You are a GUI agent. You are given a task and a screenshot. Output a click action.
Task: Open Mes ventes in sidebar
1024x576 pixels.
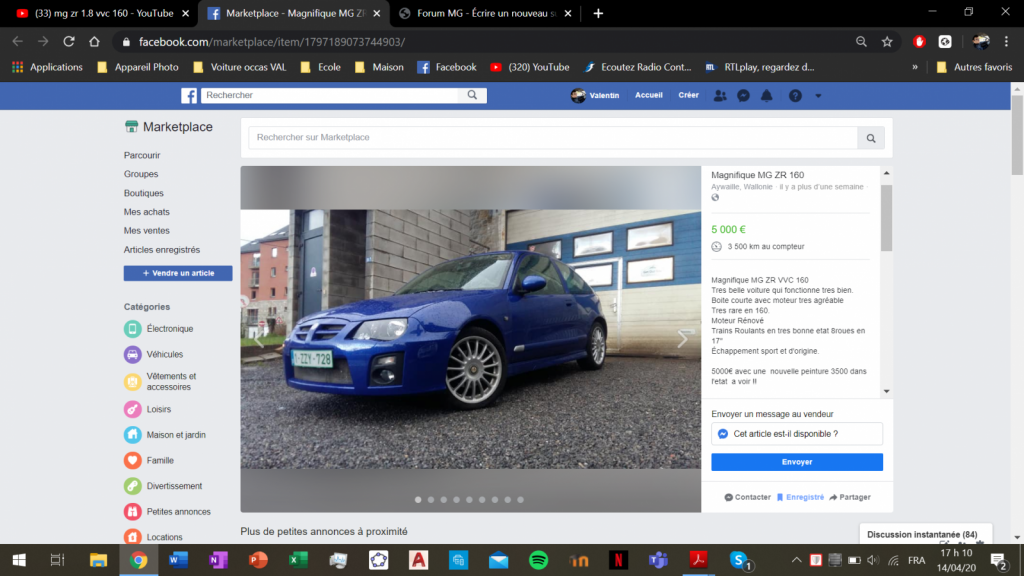pyautogui.click(x=146, y=231)
